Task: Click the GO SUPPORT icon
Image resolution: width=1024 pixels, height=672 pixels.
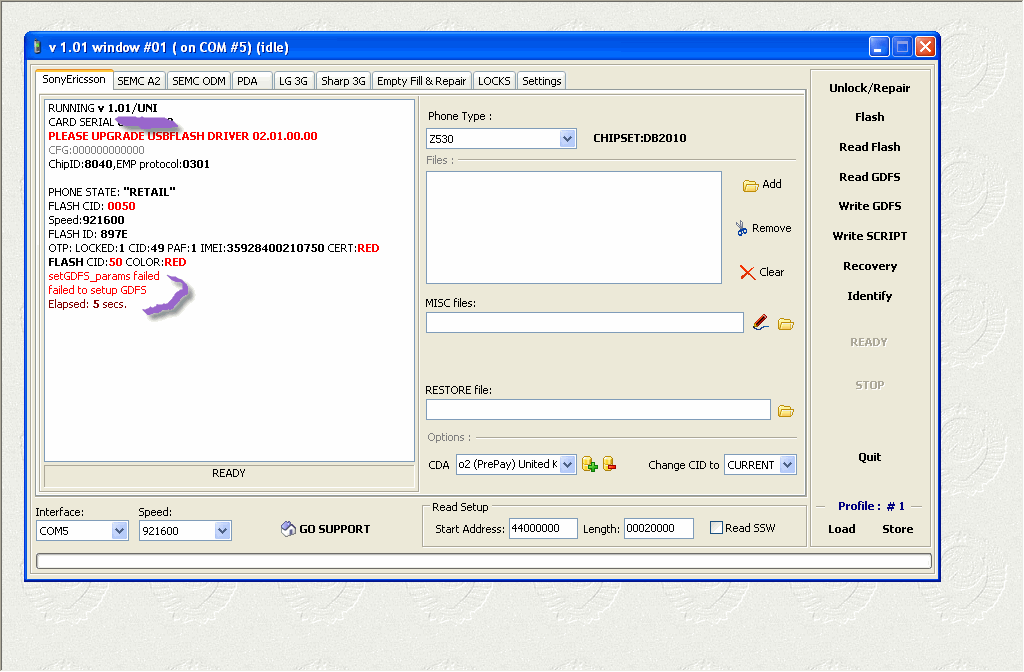Action: 288,529
